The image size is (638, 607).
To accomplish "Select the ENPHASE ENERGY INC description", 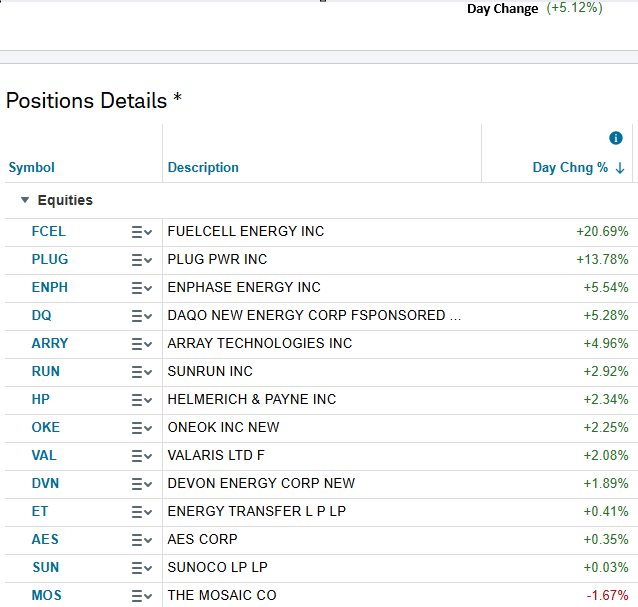I will coord(244,287).
